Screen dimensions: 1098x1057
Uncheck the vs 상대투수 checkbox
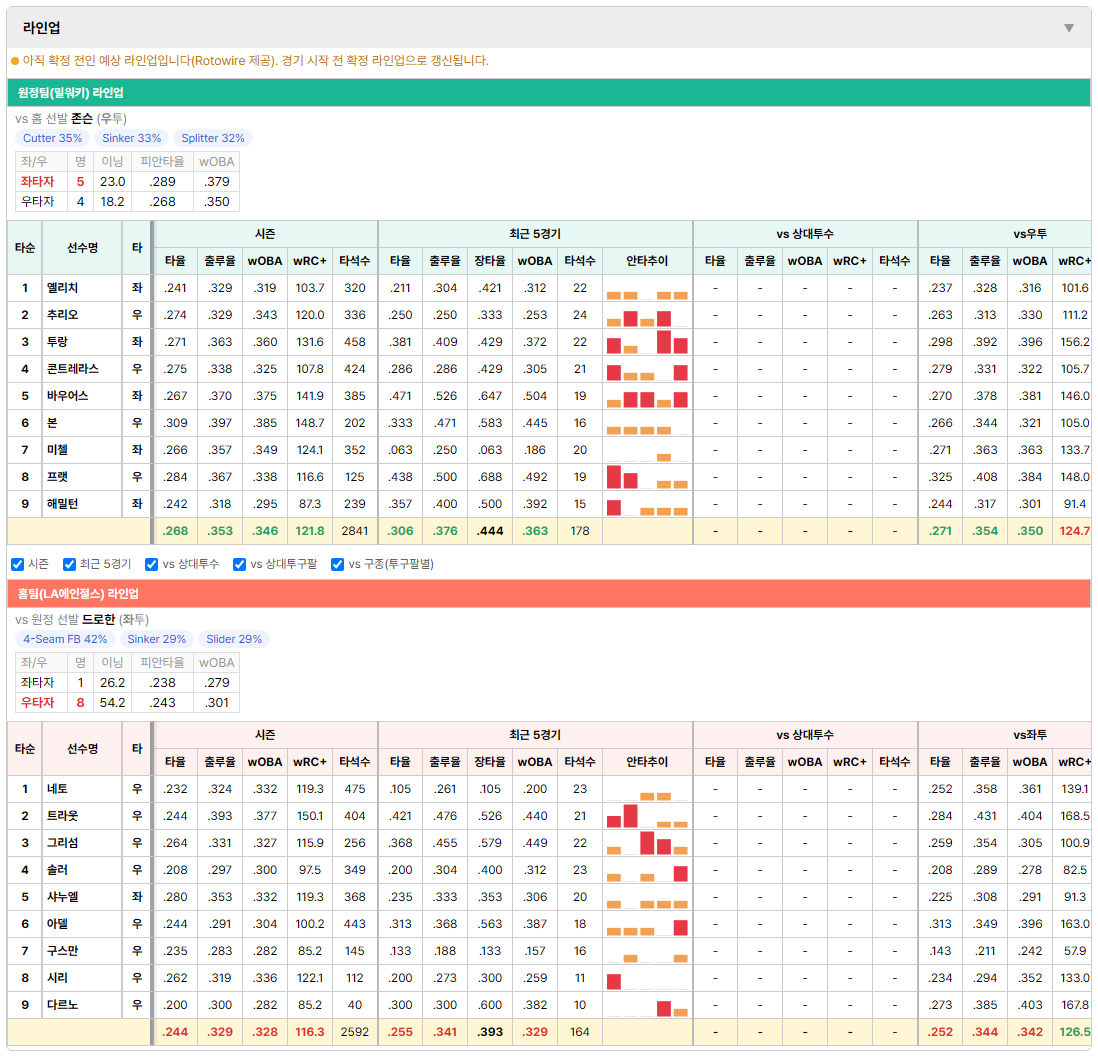tap(151, 565)
